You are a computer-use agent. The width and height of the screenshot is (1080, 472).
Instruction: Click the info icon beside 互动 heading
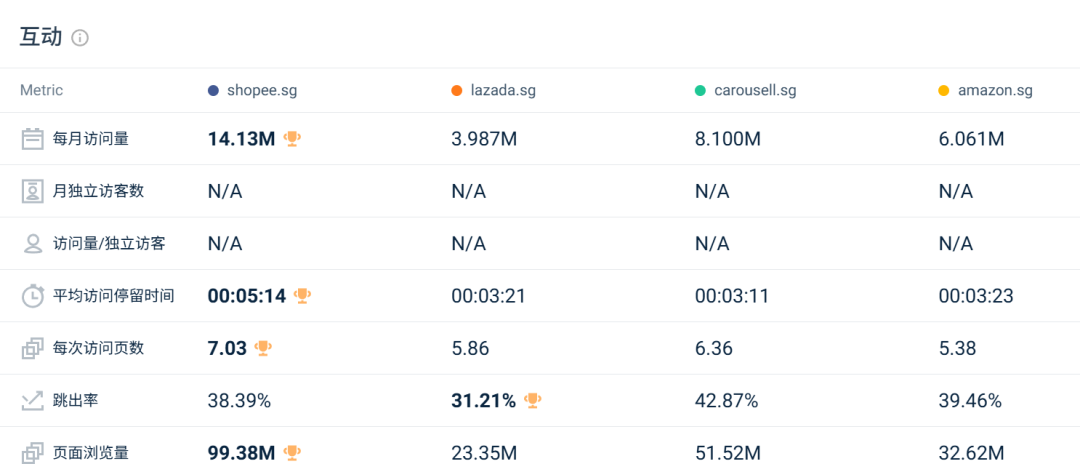(80, 38)
